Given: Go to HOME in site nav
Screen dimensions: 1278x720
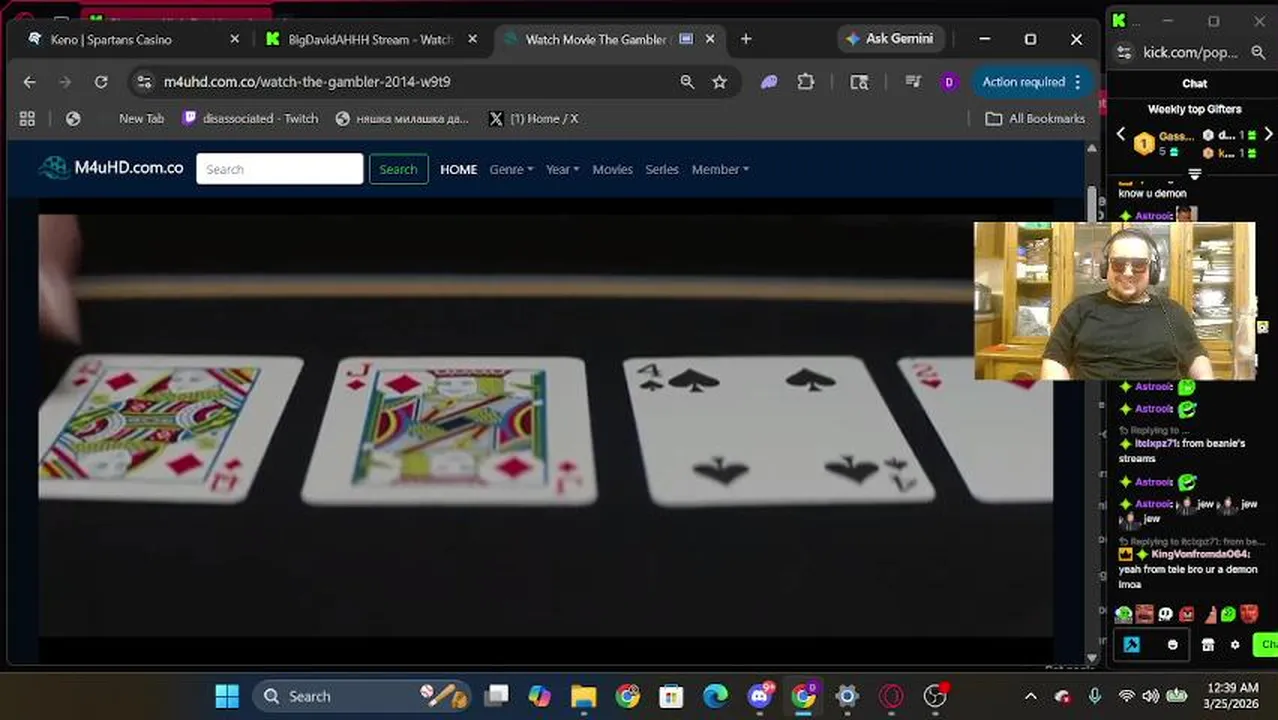Looking at the screenshot, I should click(x=459, y=169).
